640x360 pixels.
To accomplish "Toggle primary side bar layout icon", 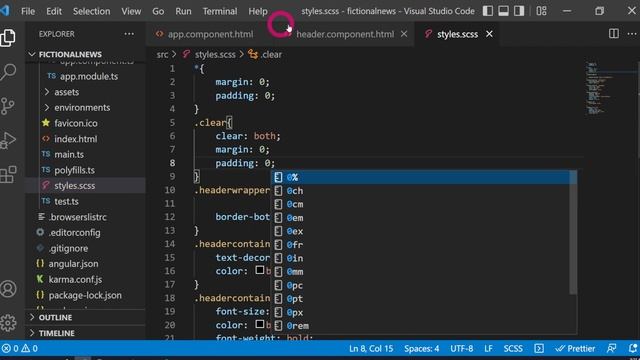I will (x=488, y=11).
